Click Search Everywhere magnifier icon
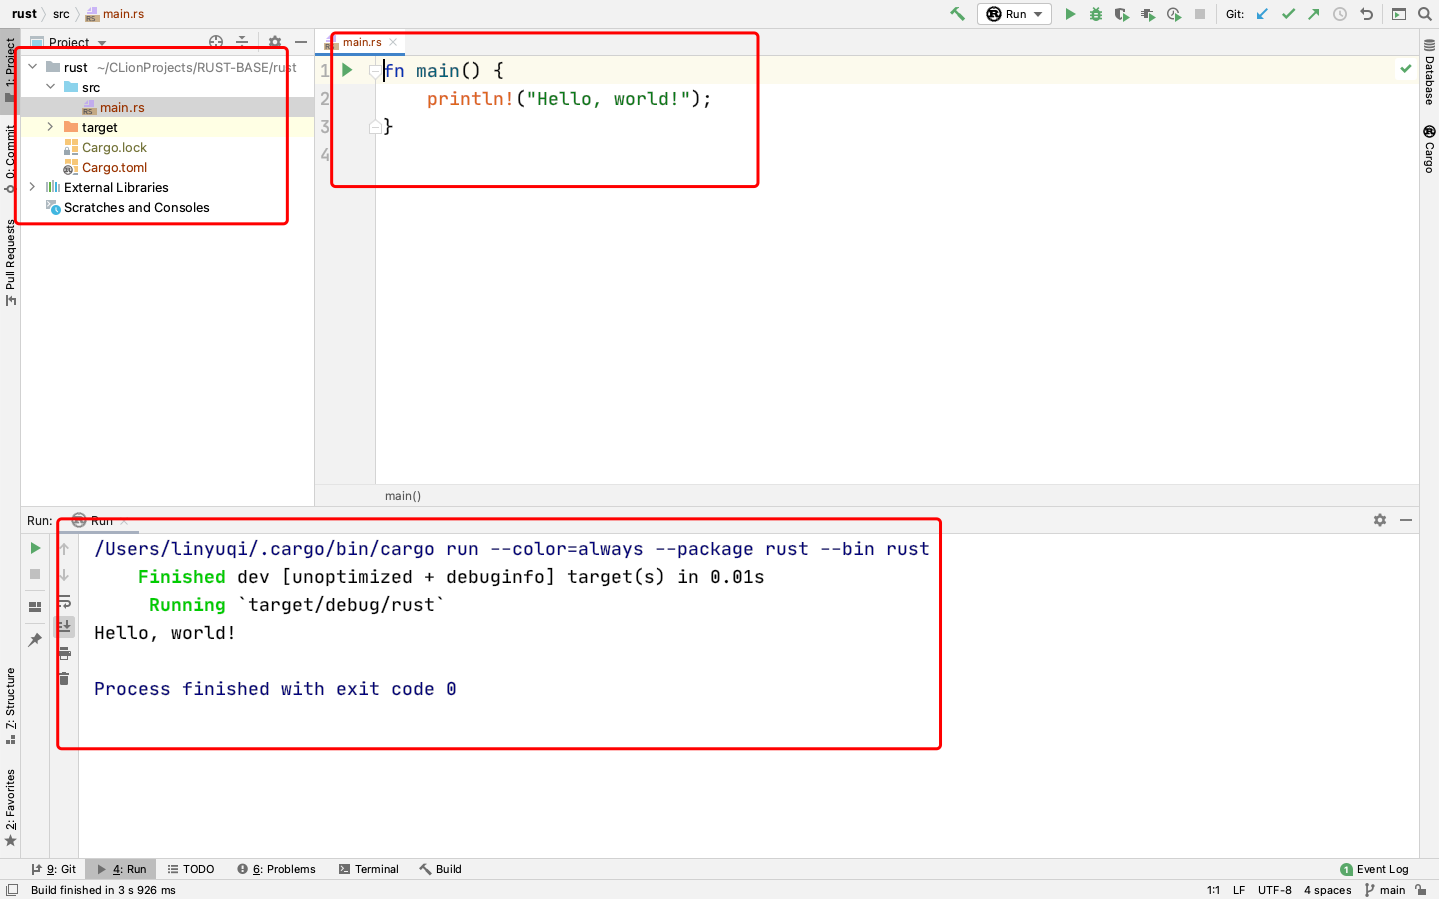Viewport: 1439px width, 899px height. tap(1425, 14)
